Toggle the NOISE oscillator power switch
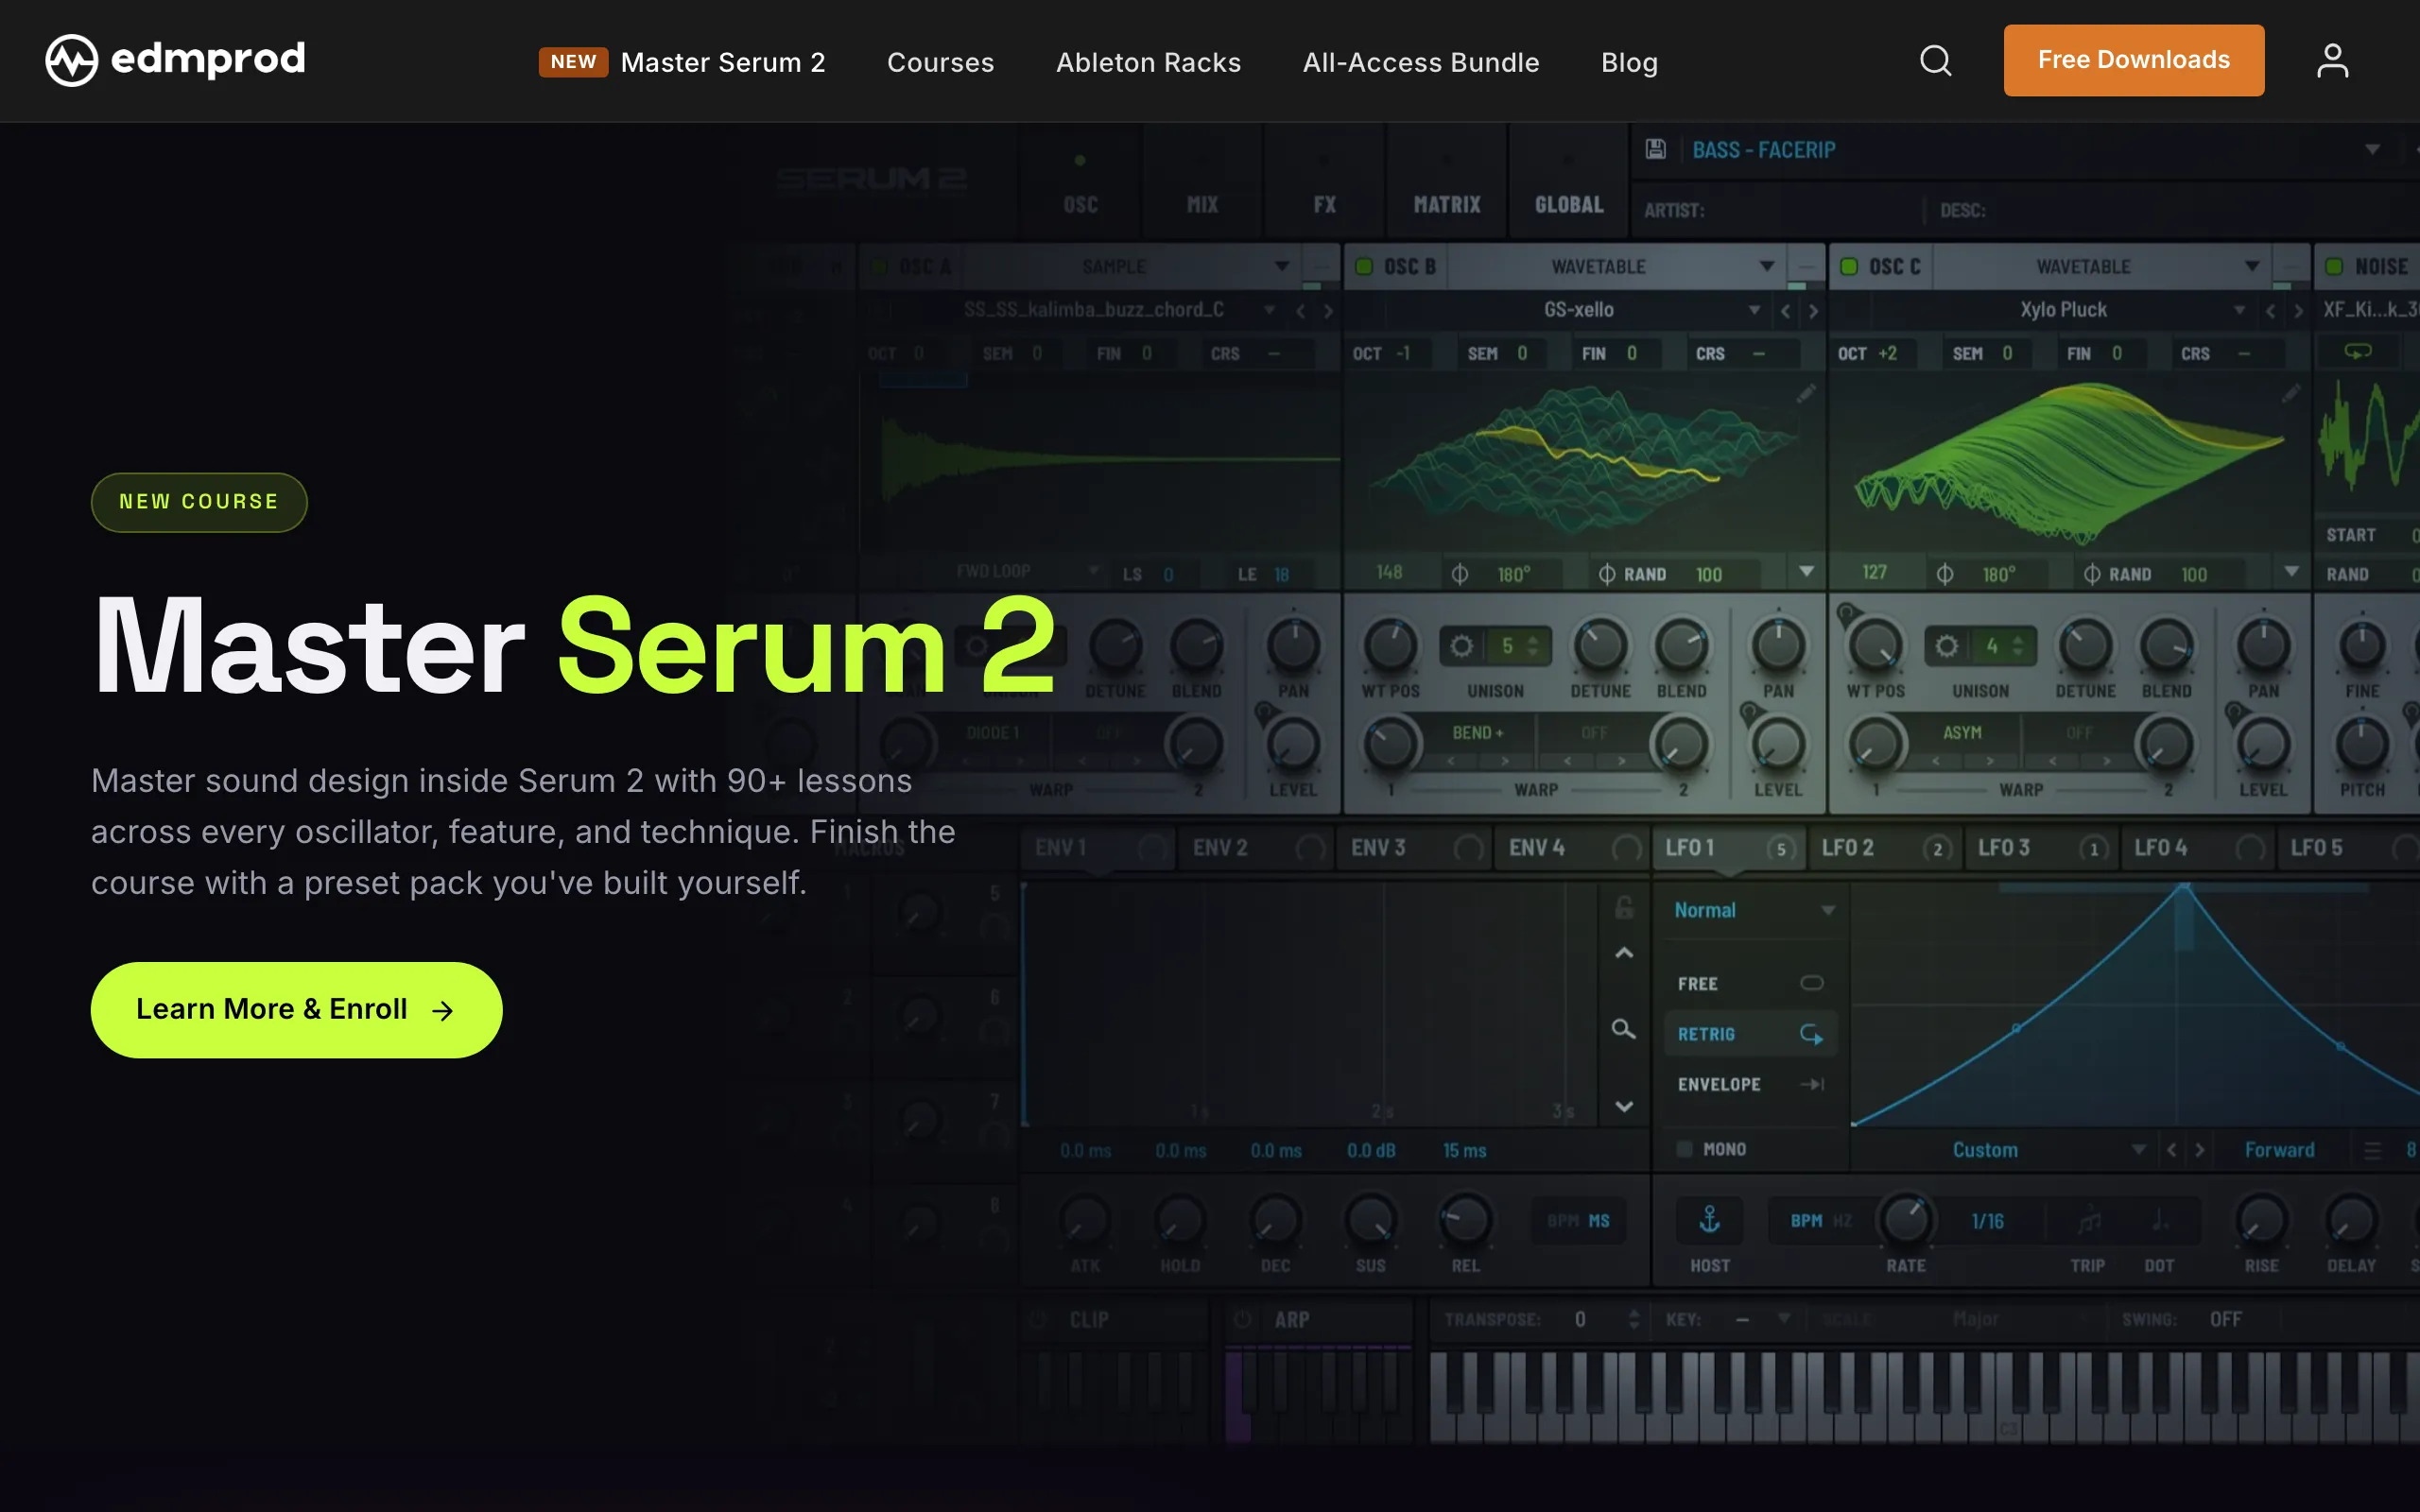The image size is (2420, 1512). point(2333,267)
